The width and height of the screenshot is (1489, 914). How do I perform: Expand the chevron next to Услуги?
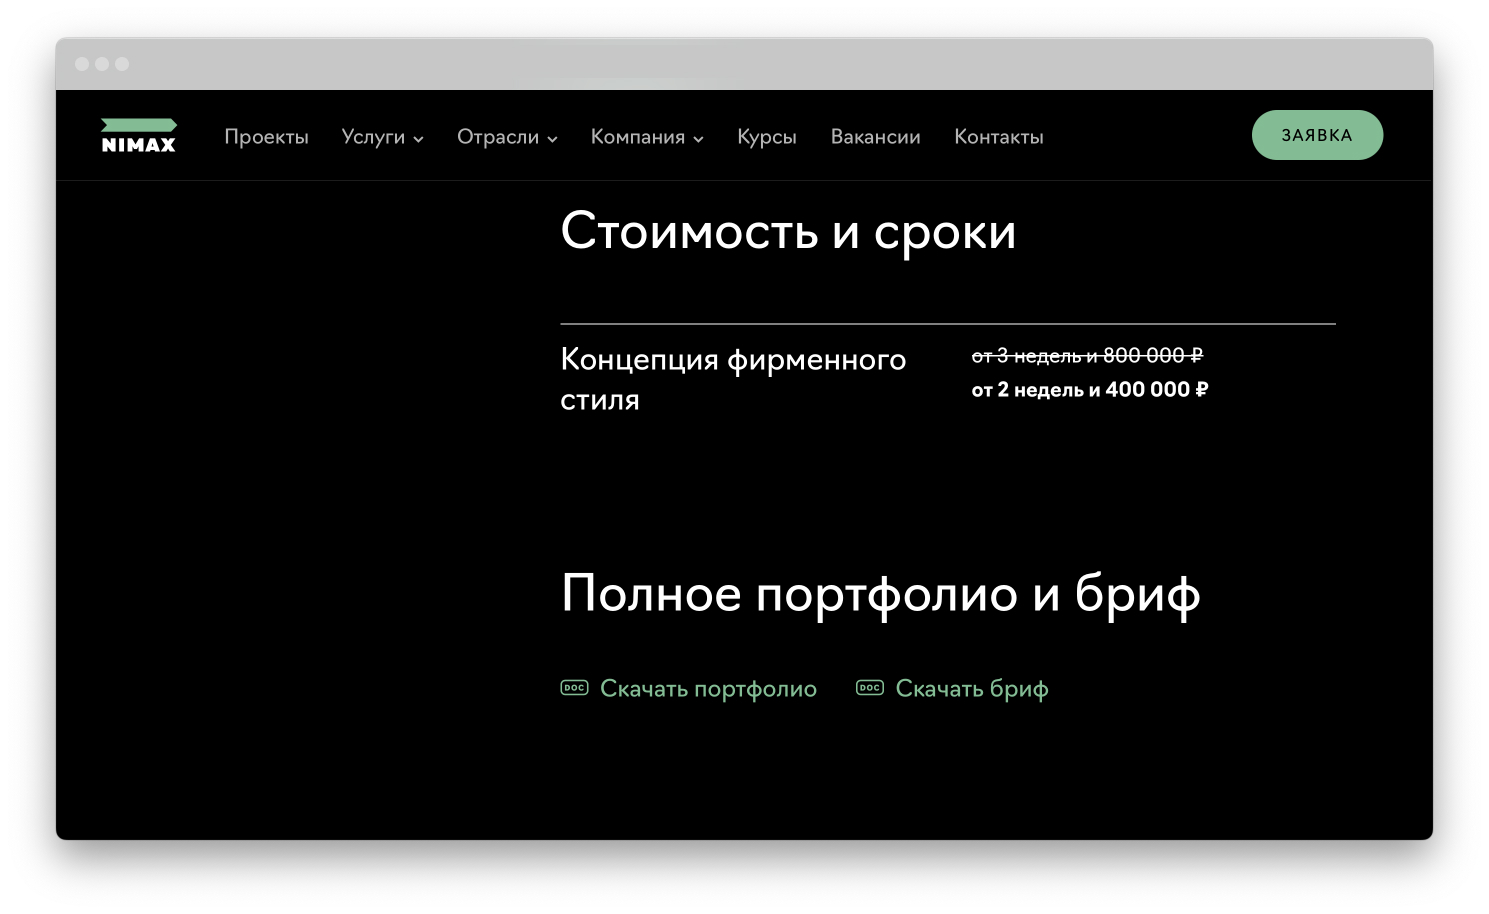pyautogui.click(x=418, y=139)
